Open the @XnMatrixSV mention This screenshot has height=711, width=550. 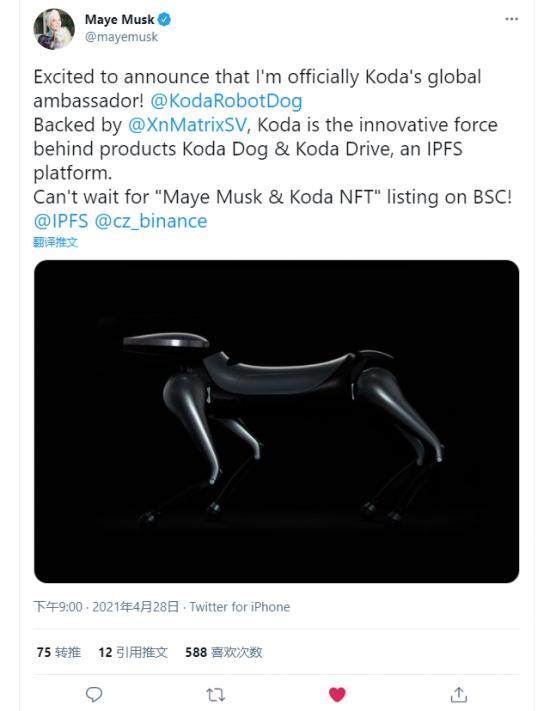point(188,125)
